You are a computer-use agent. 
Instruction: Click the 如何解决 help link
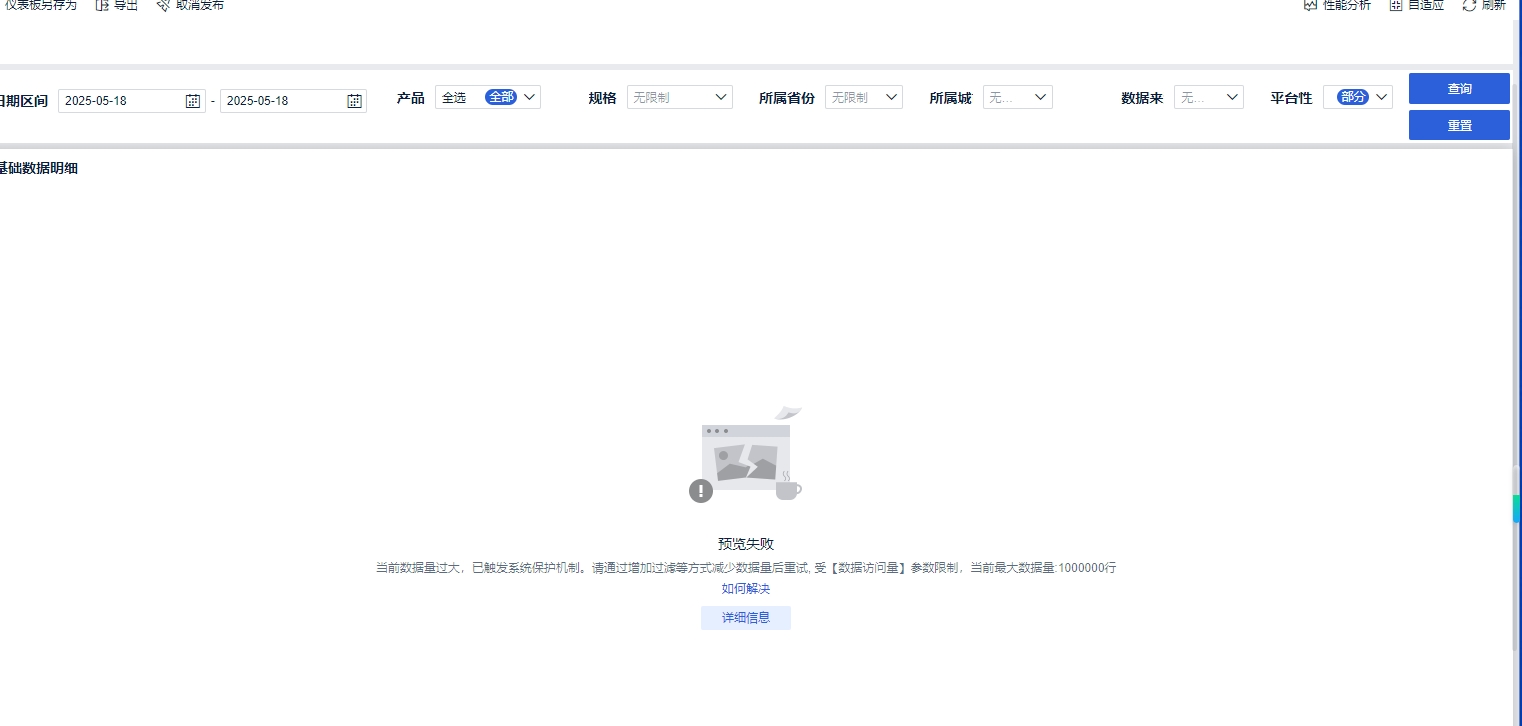[x=746, y=588]
